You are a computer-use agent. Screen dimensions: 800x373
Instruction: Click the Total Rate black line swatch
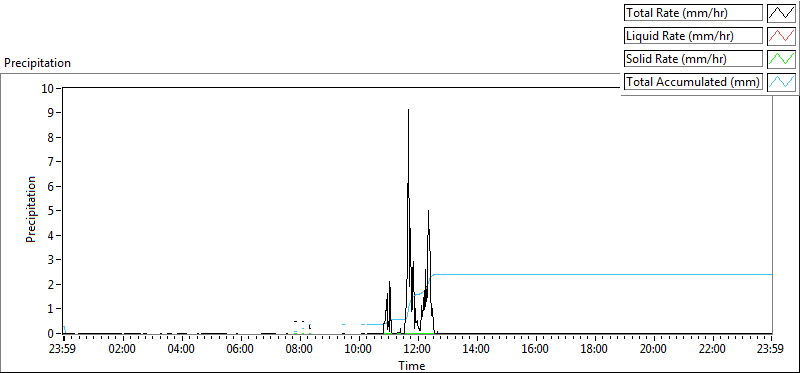[782, 13]
